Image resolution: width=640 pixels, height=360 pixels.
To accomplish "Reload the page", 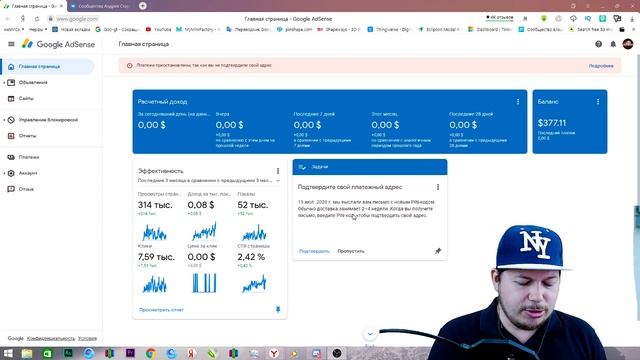I will point(37,19).
